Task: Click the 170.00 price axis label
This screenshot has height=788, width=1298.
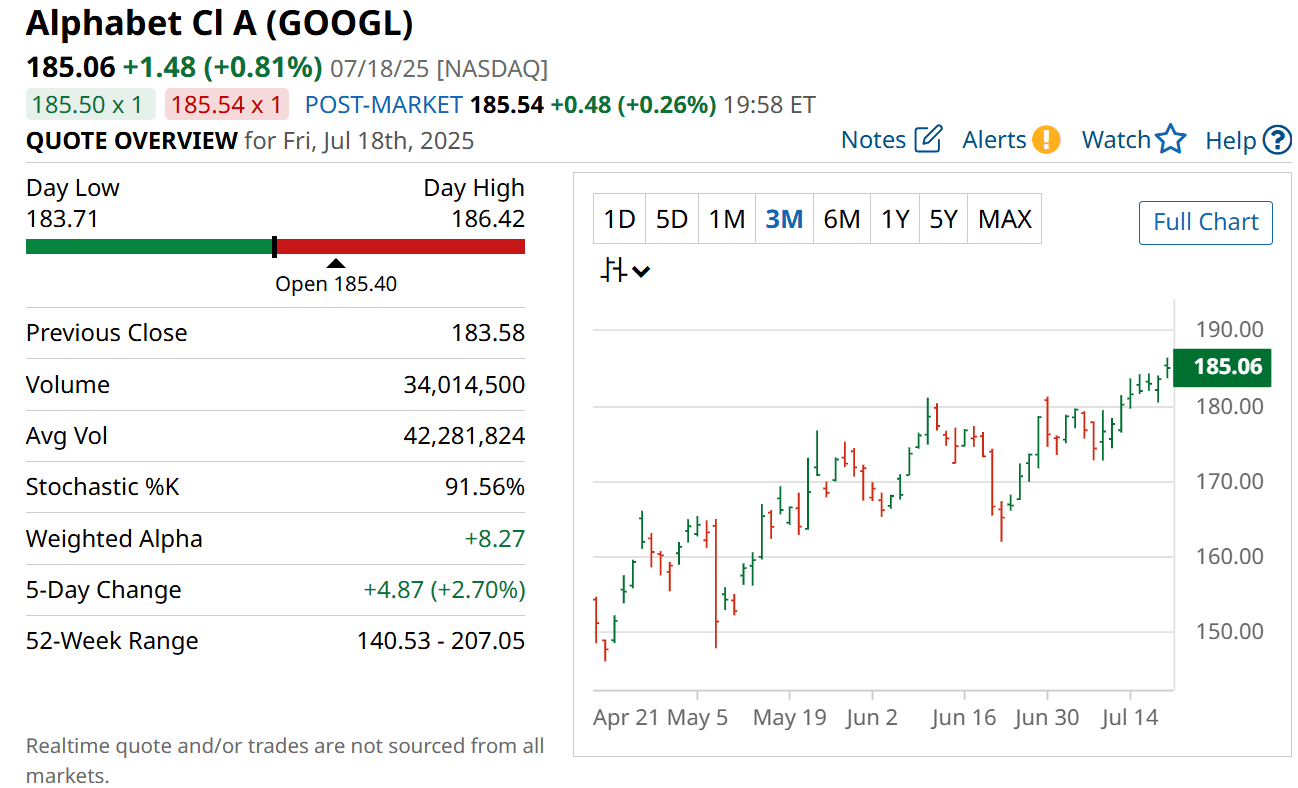Action: pos(1230,481)
